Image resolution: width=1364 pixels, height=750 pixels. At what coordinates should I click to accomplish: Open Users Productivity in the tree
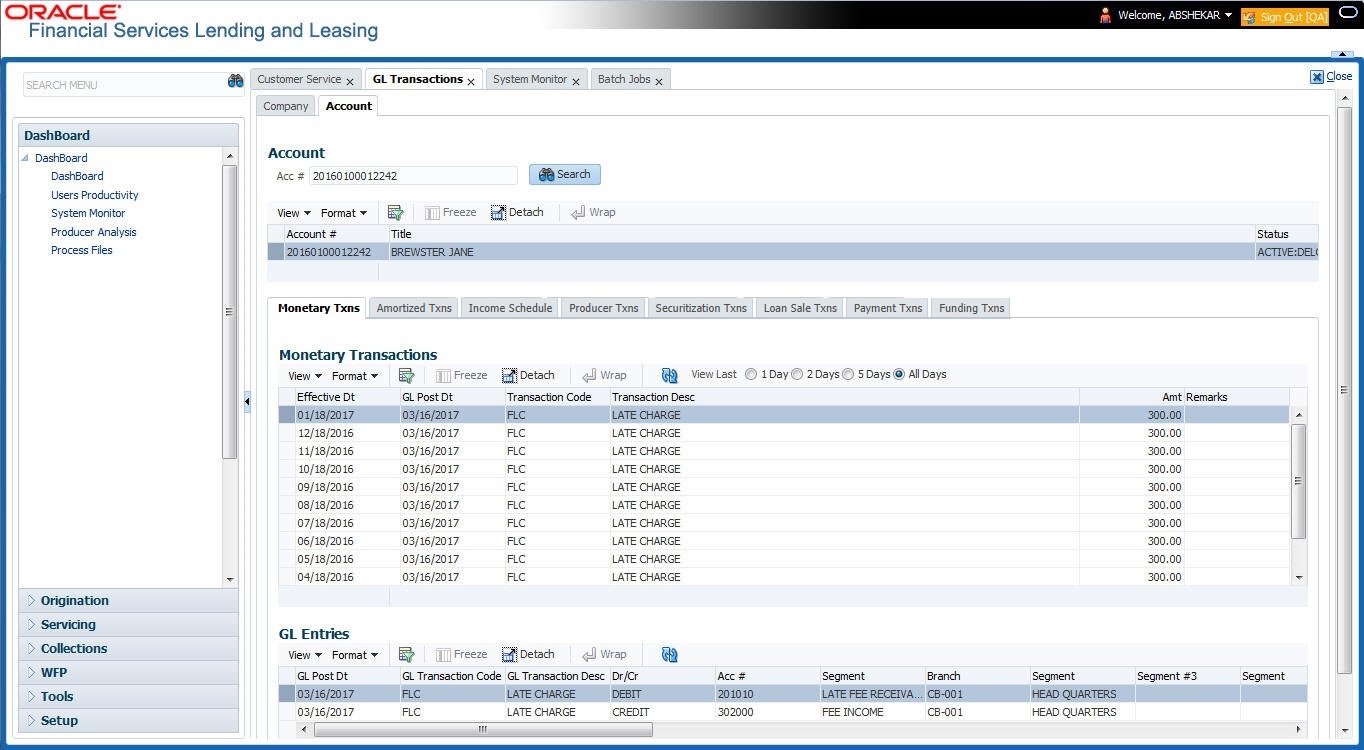tap(95, 195)
